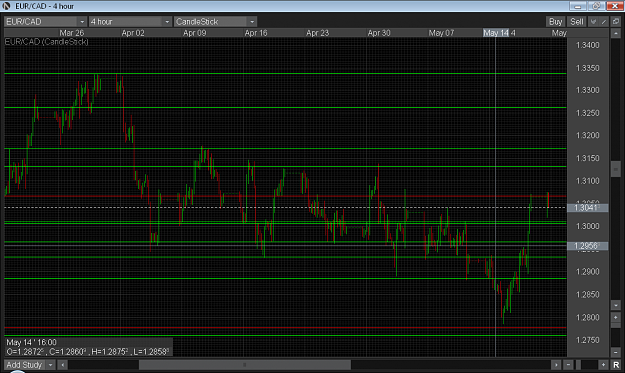Click the 1.3150 price axis label
Viewport: 625px width, 373px height.
point(588,158)
